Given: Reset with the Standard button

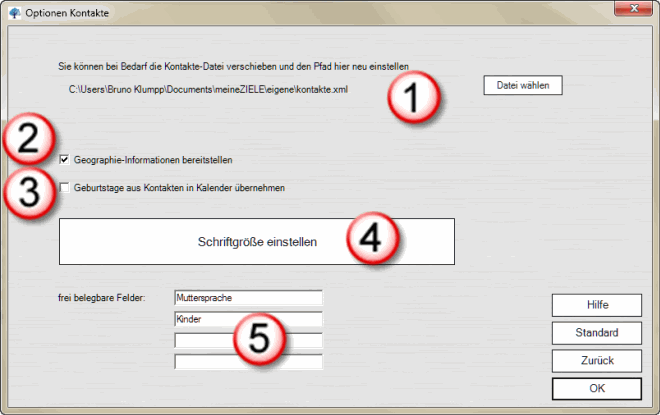Looking at the screenshot, I should pos(595,333).
